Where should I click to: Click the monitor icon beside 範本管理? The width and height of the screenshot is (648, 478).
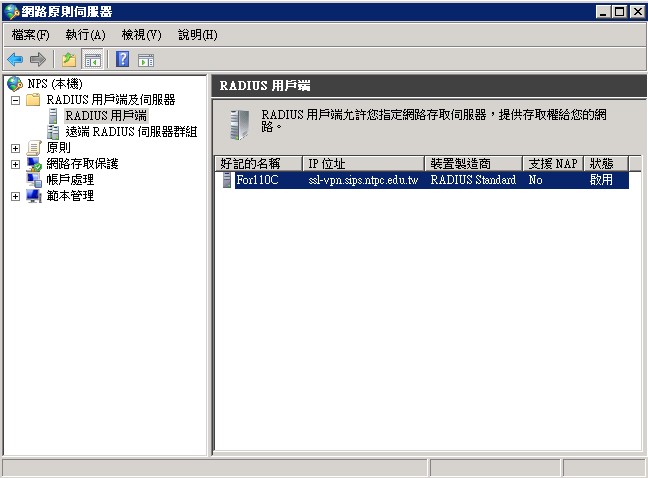34,196
